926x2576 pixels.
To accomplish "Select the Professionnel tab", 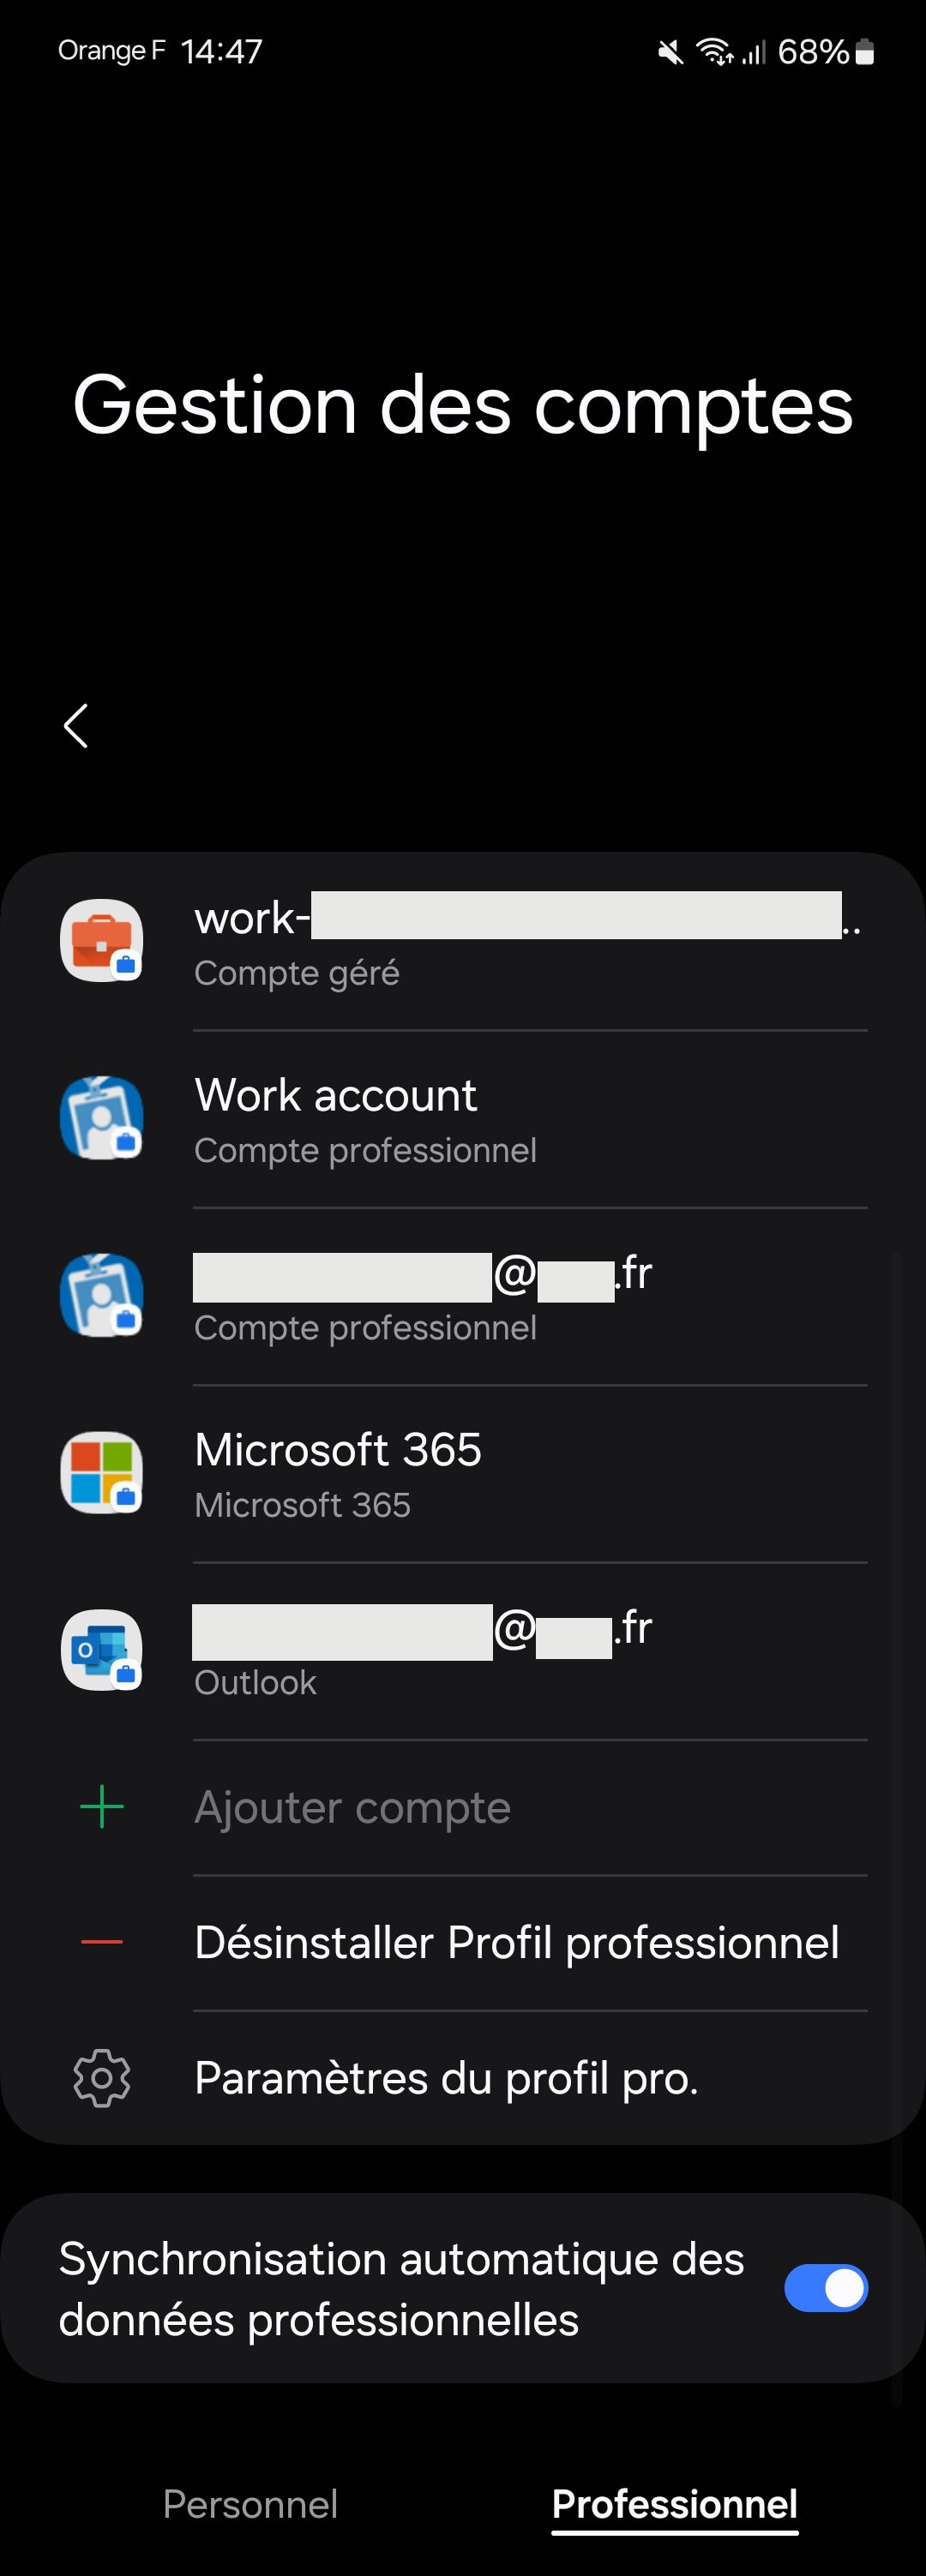I will pyautogui.click(x=674, y=2504).
